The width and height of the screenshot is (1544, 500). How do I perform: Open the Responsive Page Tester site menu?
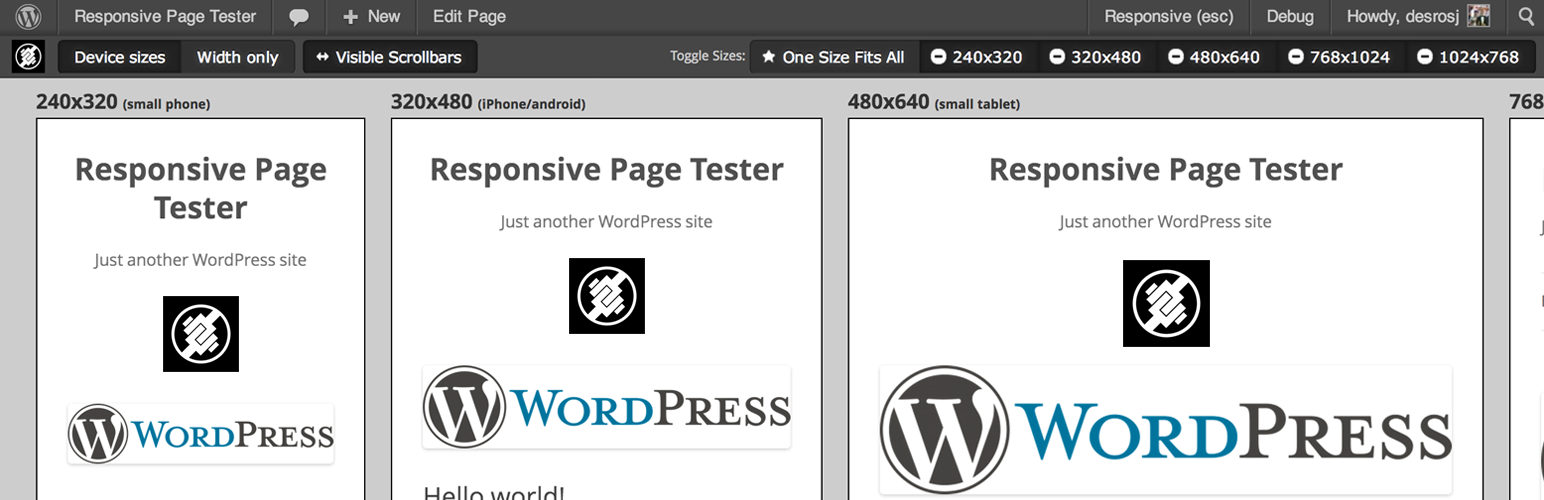tap(165, 16)
